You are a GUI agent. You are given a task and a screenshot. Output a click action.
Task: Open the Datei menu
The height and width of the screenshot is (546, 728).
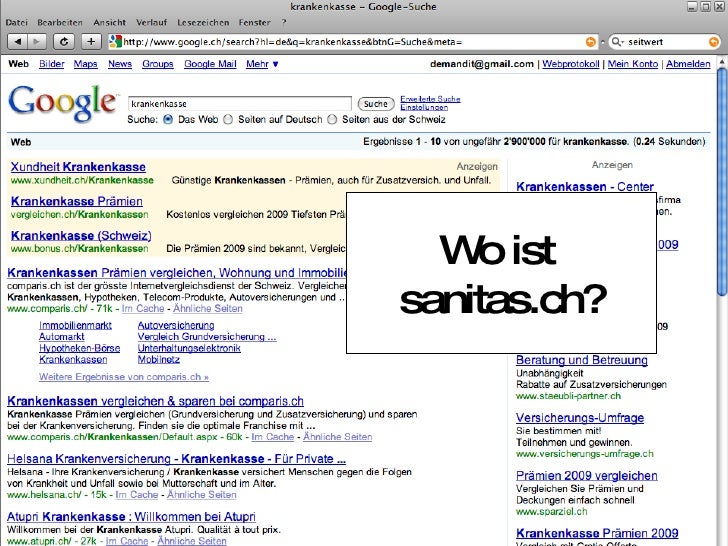(17, 22)
